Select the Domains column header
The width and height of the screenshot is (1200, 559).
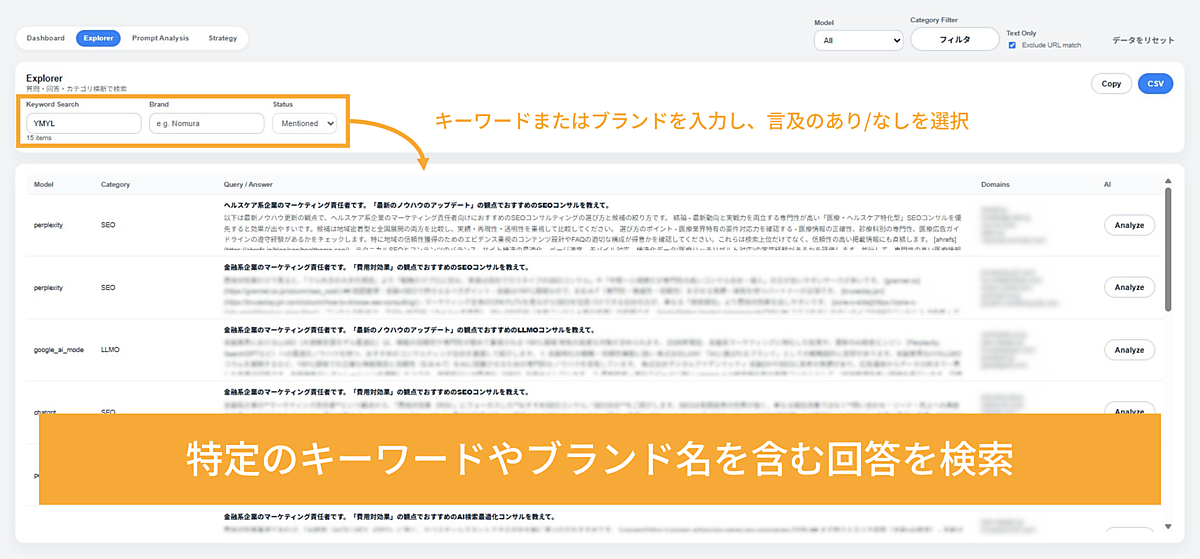[x=996, y=185]
